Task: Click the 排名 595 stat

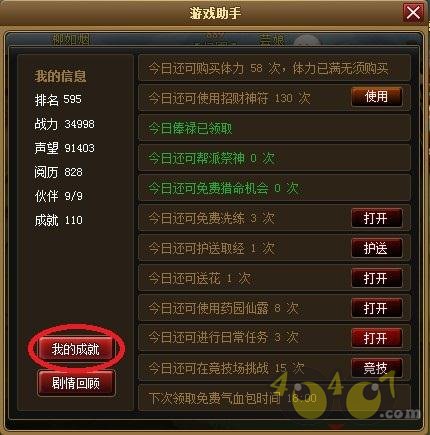Action: pos(58,99)
